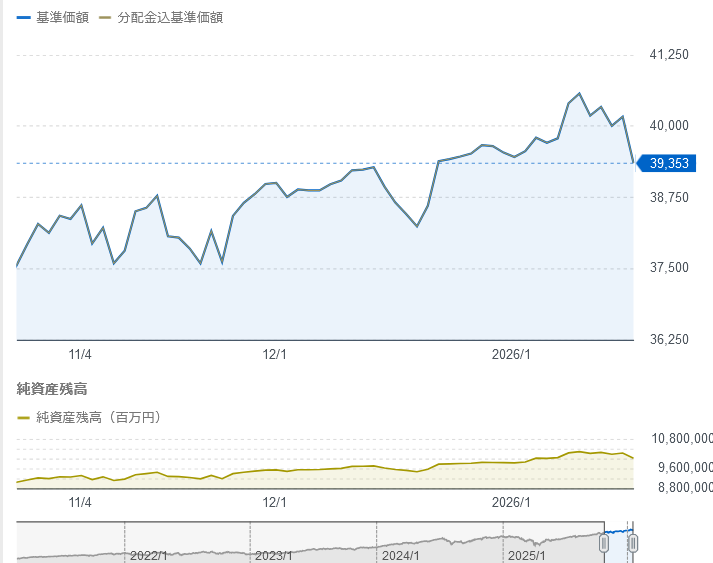Click the blue 39,353 current price tag
The image size is (713, 563).
click(x=669, y=163)
